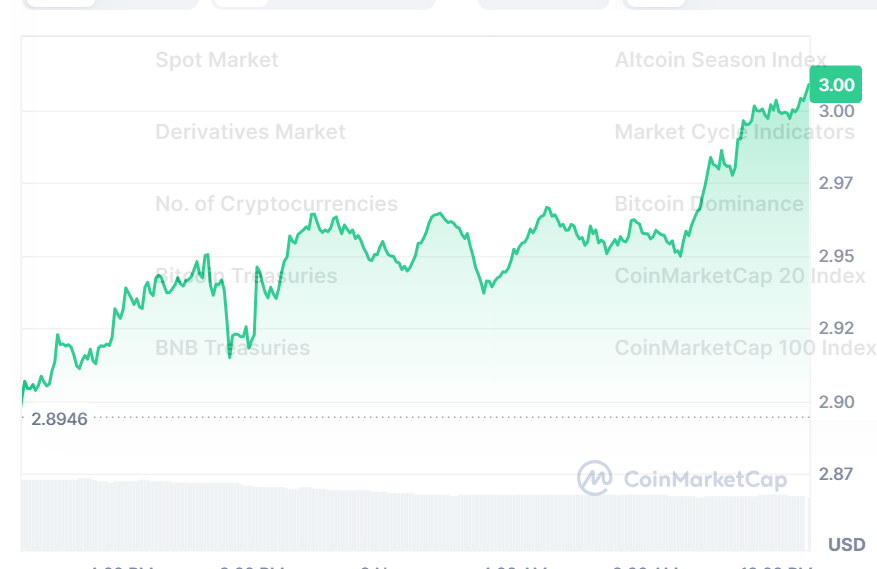This screenshot has height=569, width=877.
Task: Click the green 3.00 current price badge
Action: coord(836,85)
